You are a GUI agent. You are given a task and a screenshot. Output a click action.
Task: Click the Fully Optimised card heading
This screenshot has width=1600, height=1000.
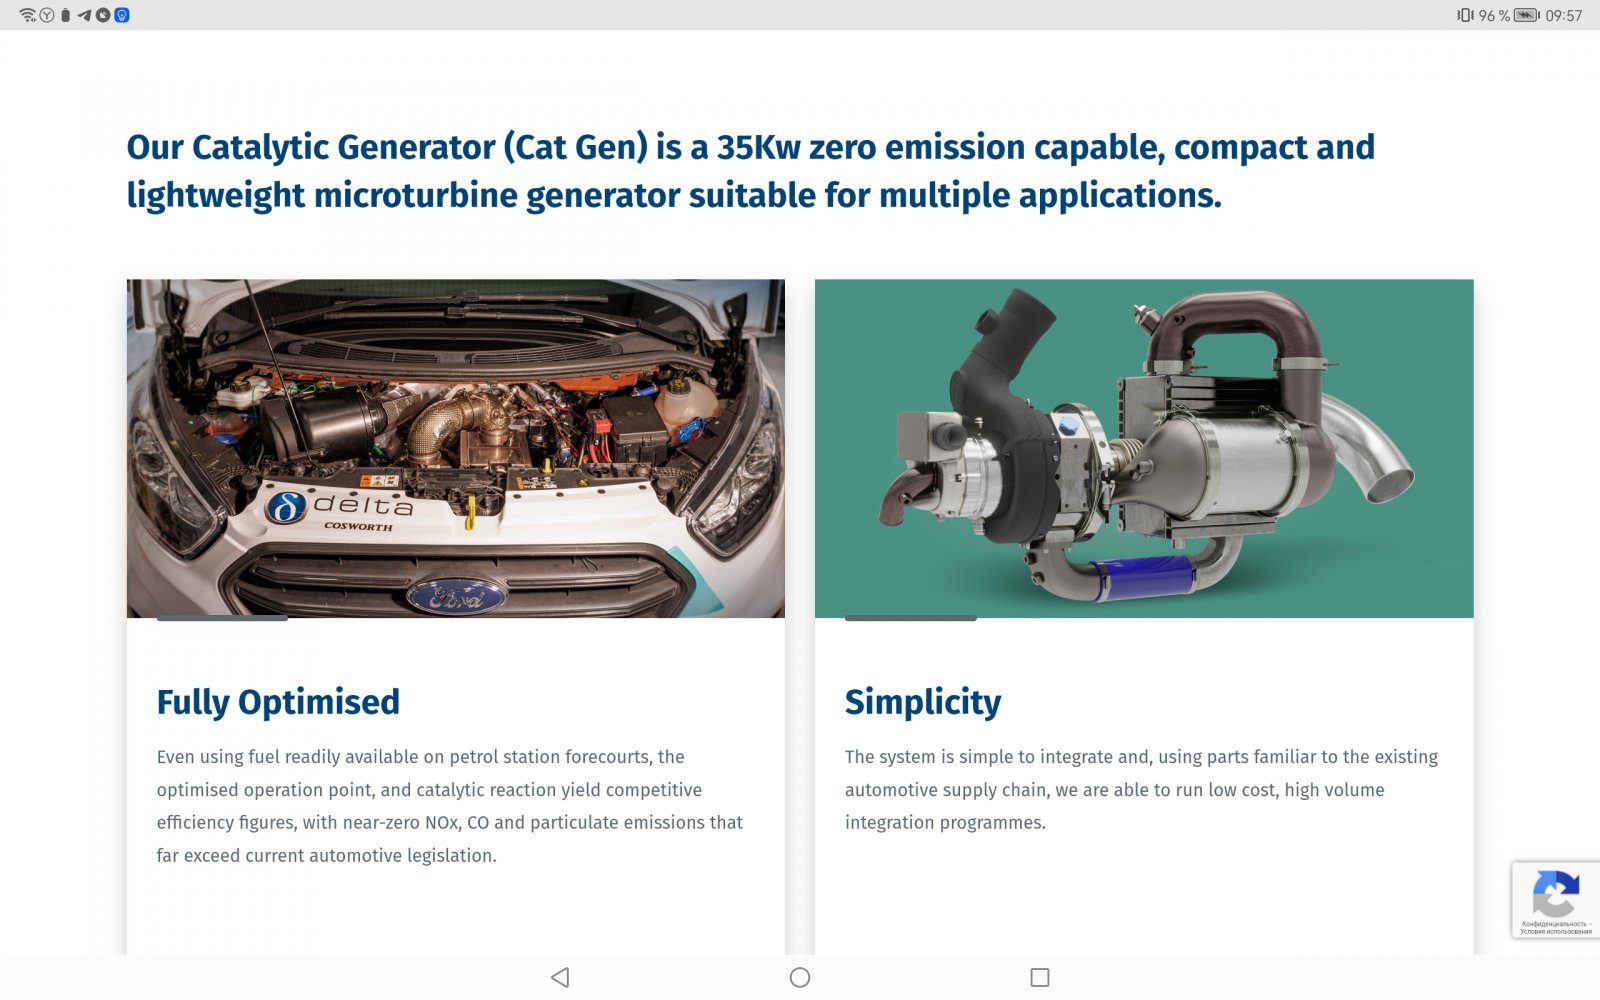point(278,702)
